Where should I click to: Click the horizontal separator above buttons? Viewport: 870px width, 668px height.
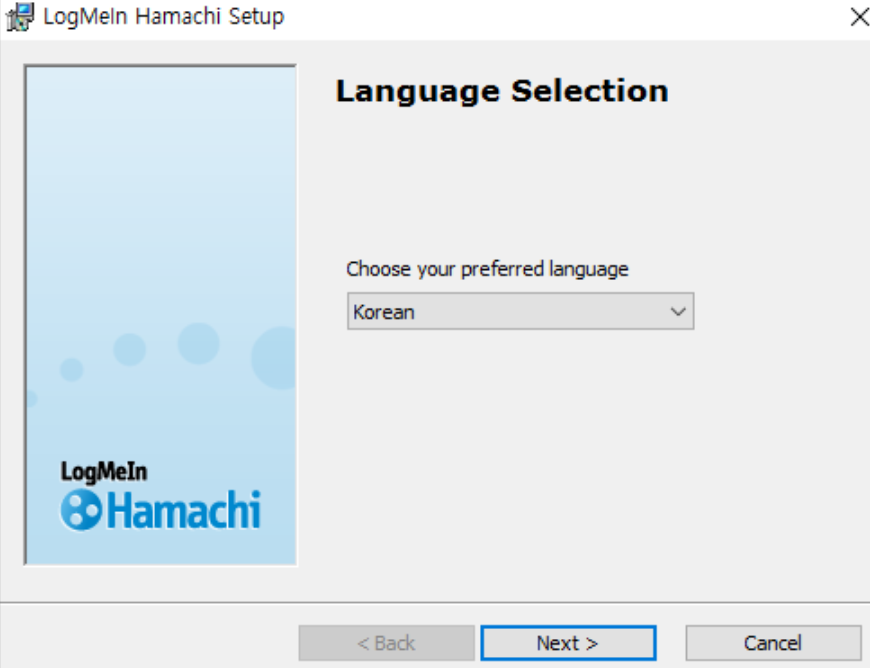435,603
